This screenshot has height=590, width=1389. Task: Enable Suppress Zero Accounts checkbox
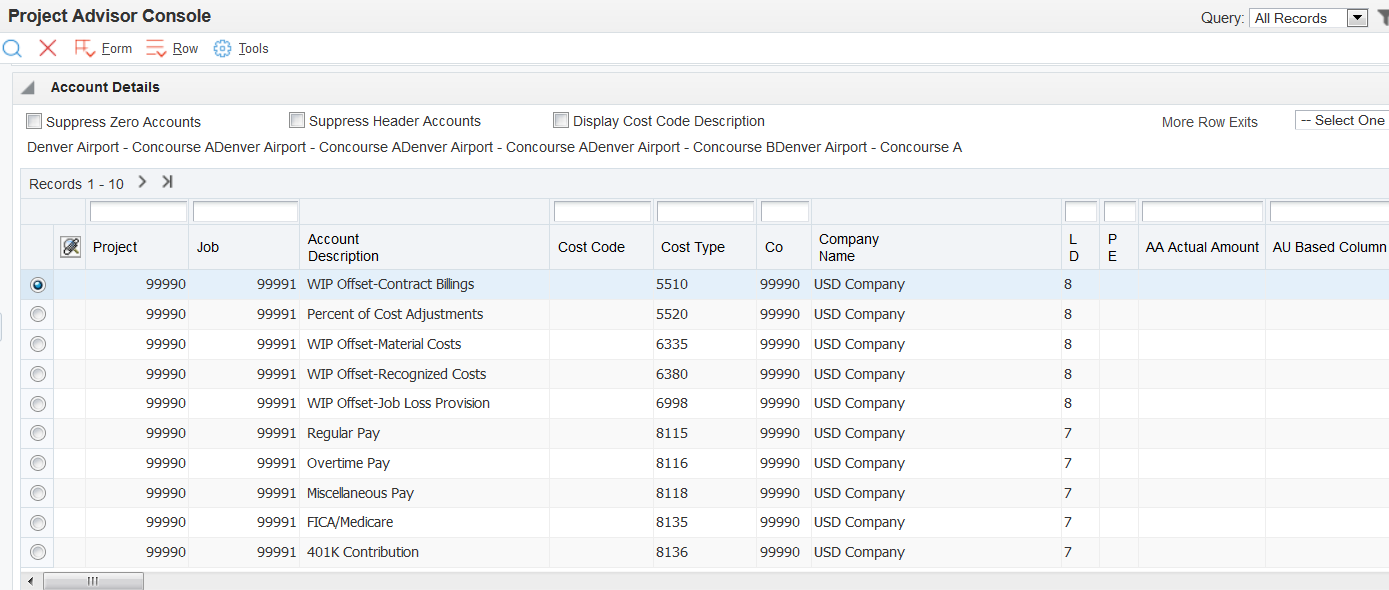pyautogui.click(x=34, y=121)
